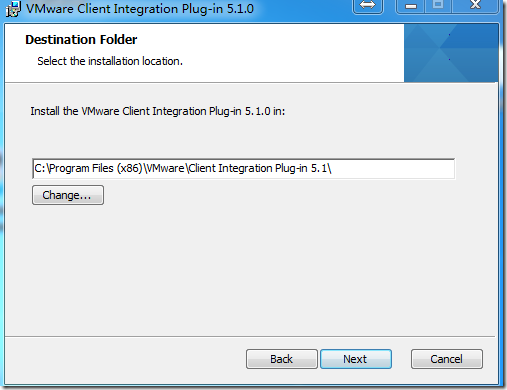Viewport: 507px width, 390px height.
Task: Click the double-arrow title bar button
Action: click(x=368, y=6)
